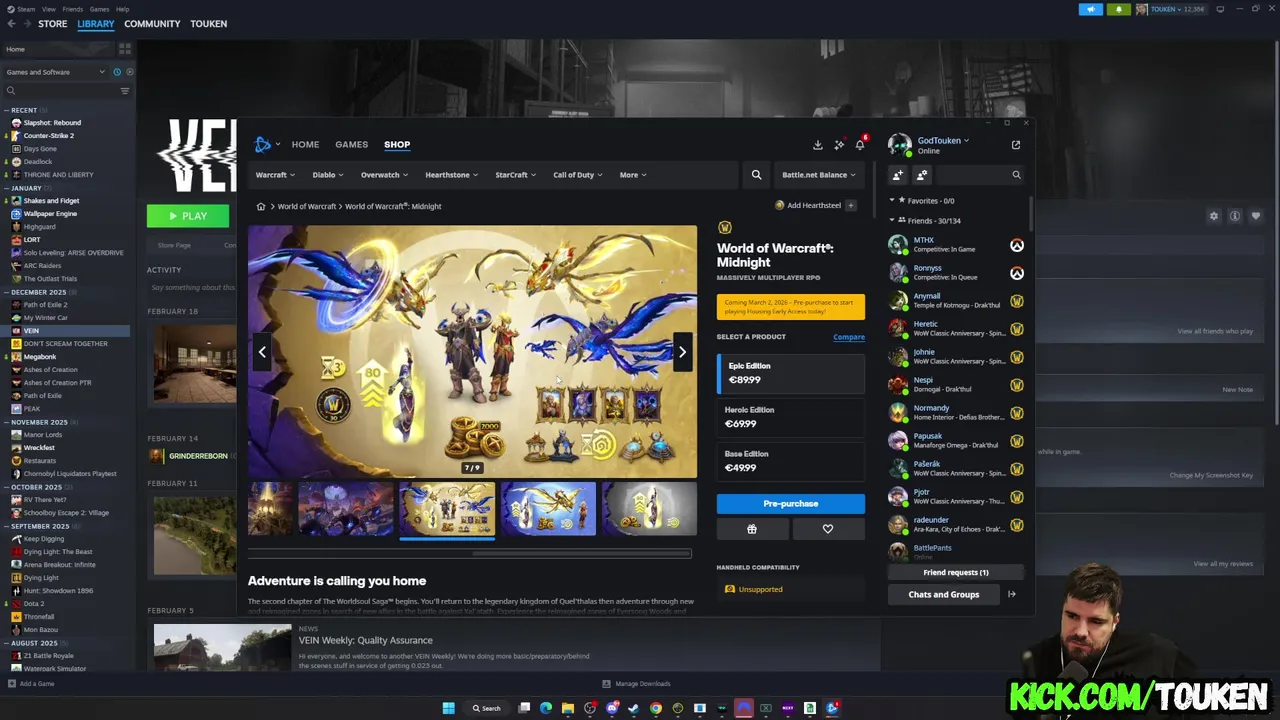1280x720 pixels.
Task: Open GodTouken profile status dropdown
Action: point(943,141)
